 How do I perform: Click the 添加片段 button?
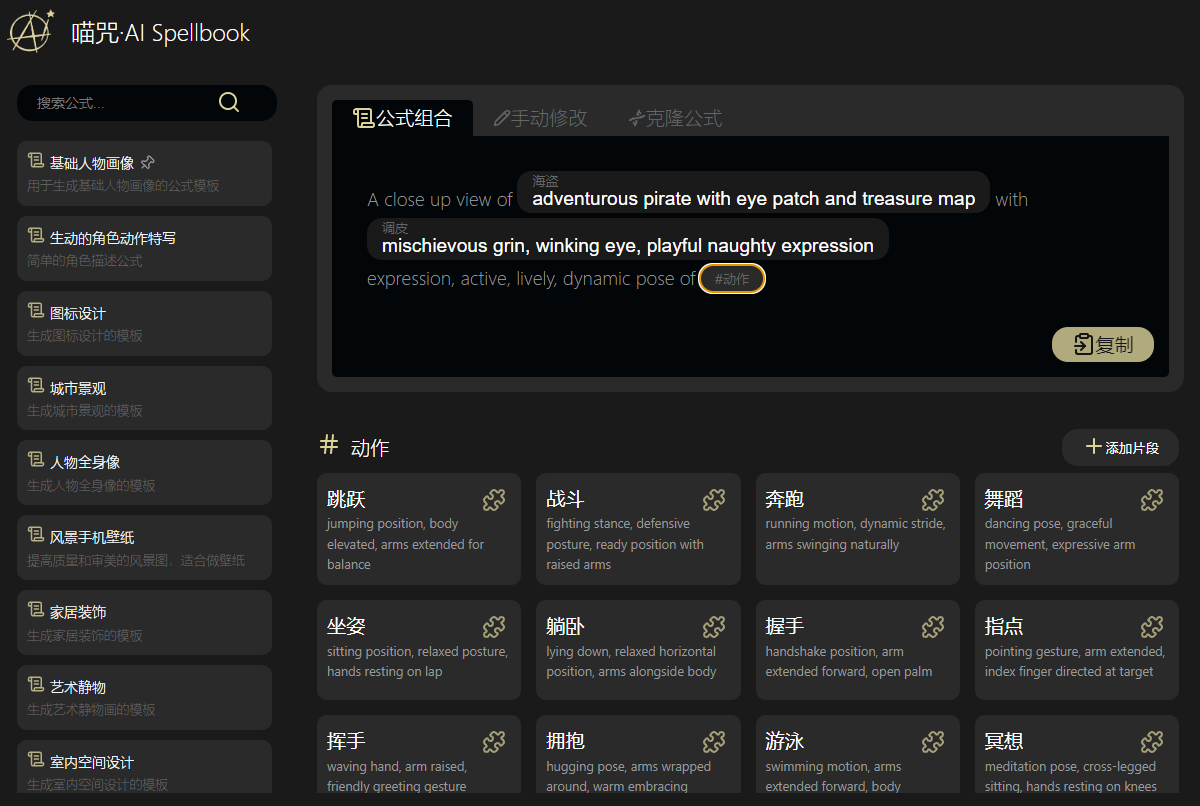click(x=1121, y=447)
